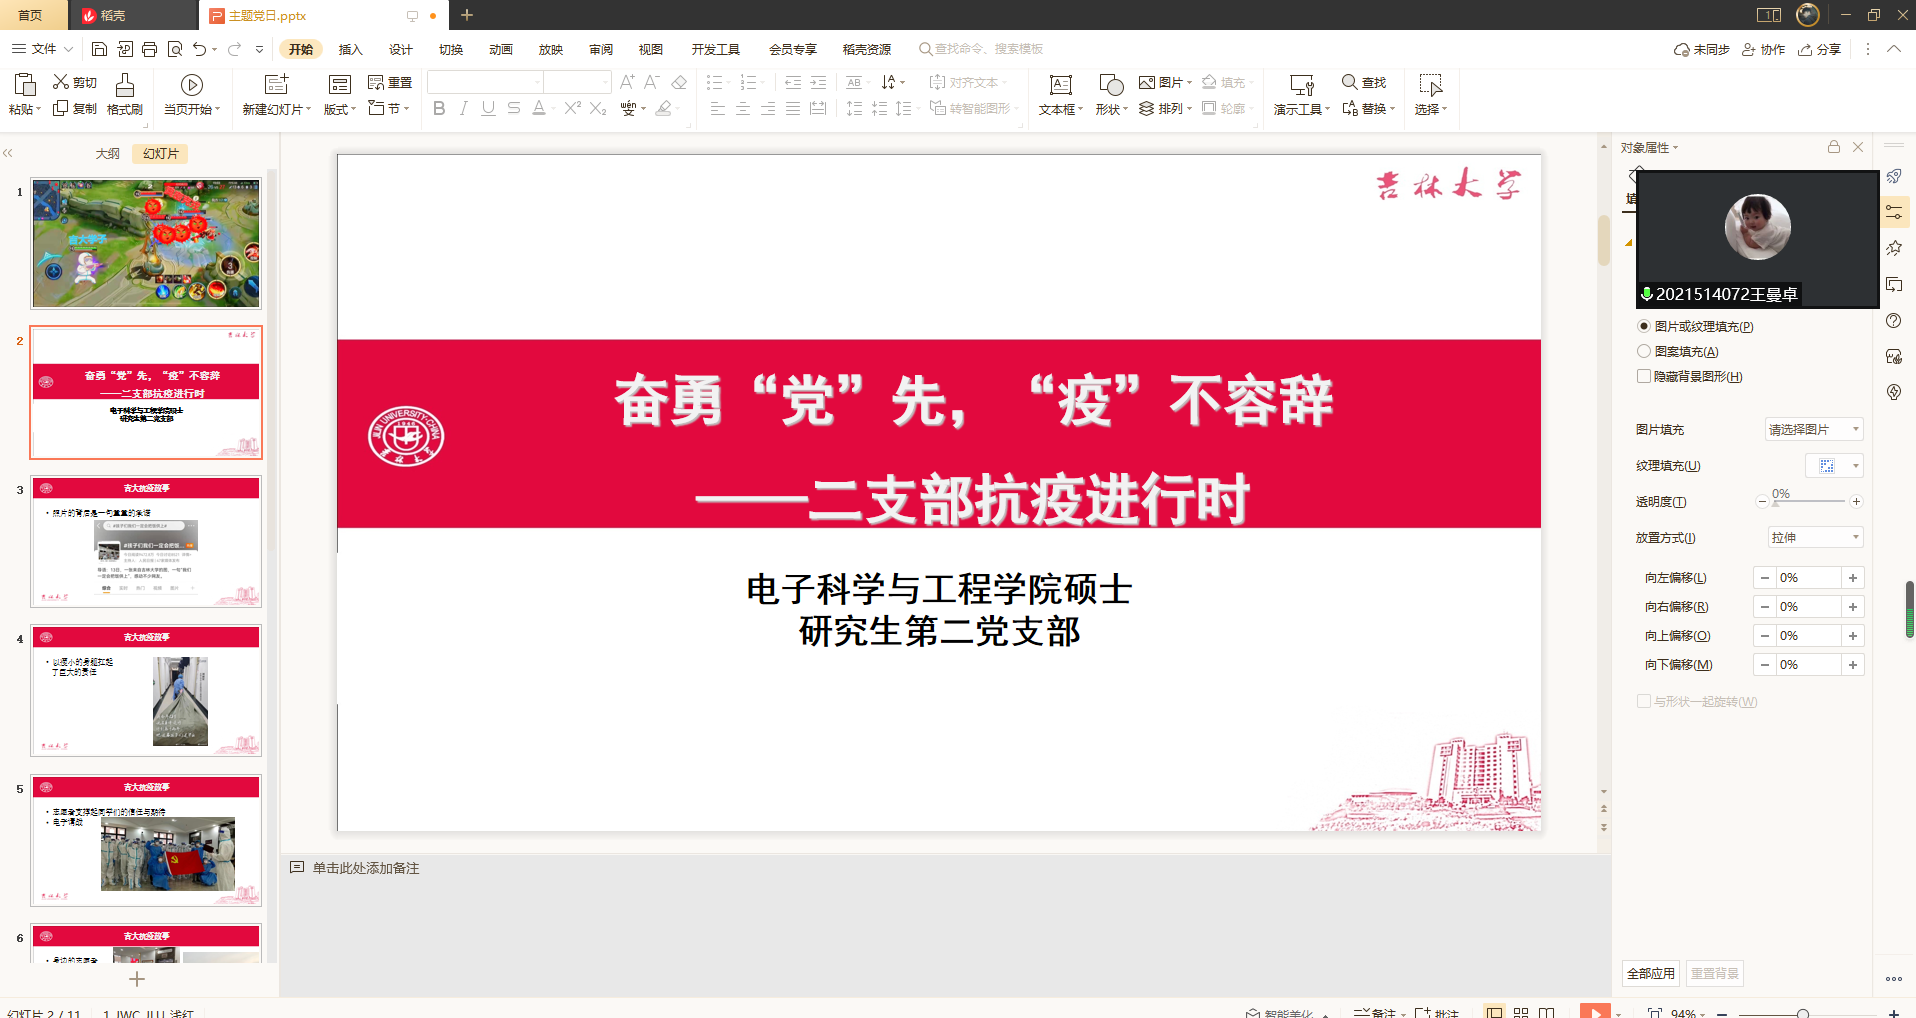The width and height of the screenshot is (1916, 1018).
Task: Switch to the 大纲 outline tab
Action: [x=107, y=153]
